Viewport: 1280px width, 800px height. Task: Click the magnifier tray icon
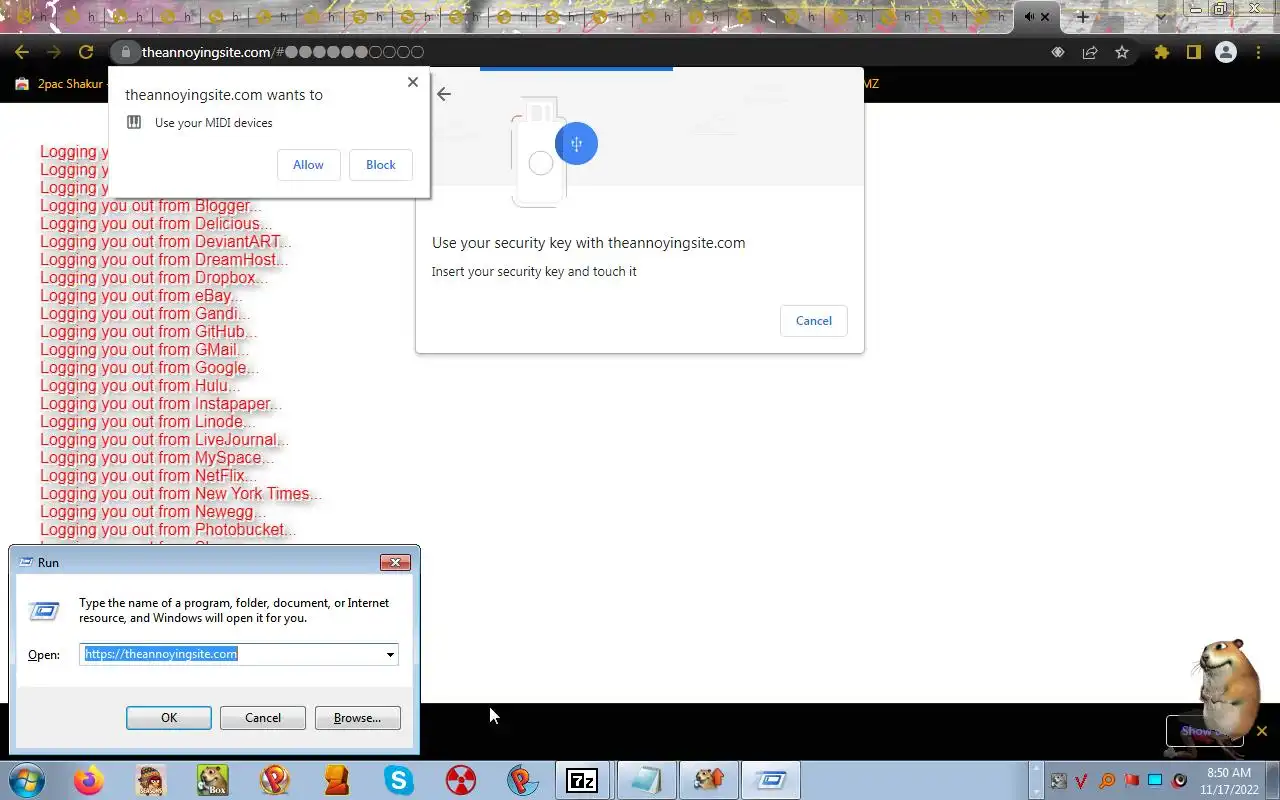(1107, 780)
